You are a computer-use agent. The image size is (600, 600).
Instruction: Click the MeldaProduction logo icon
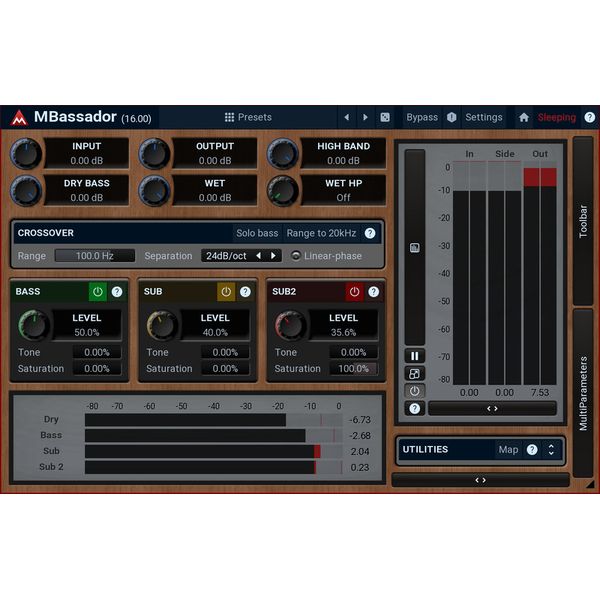19,117
